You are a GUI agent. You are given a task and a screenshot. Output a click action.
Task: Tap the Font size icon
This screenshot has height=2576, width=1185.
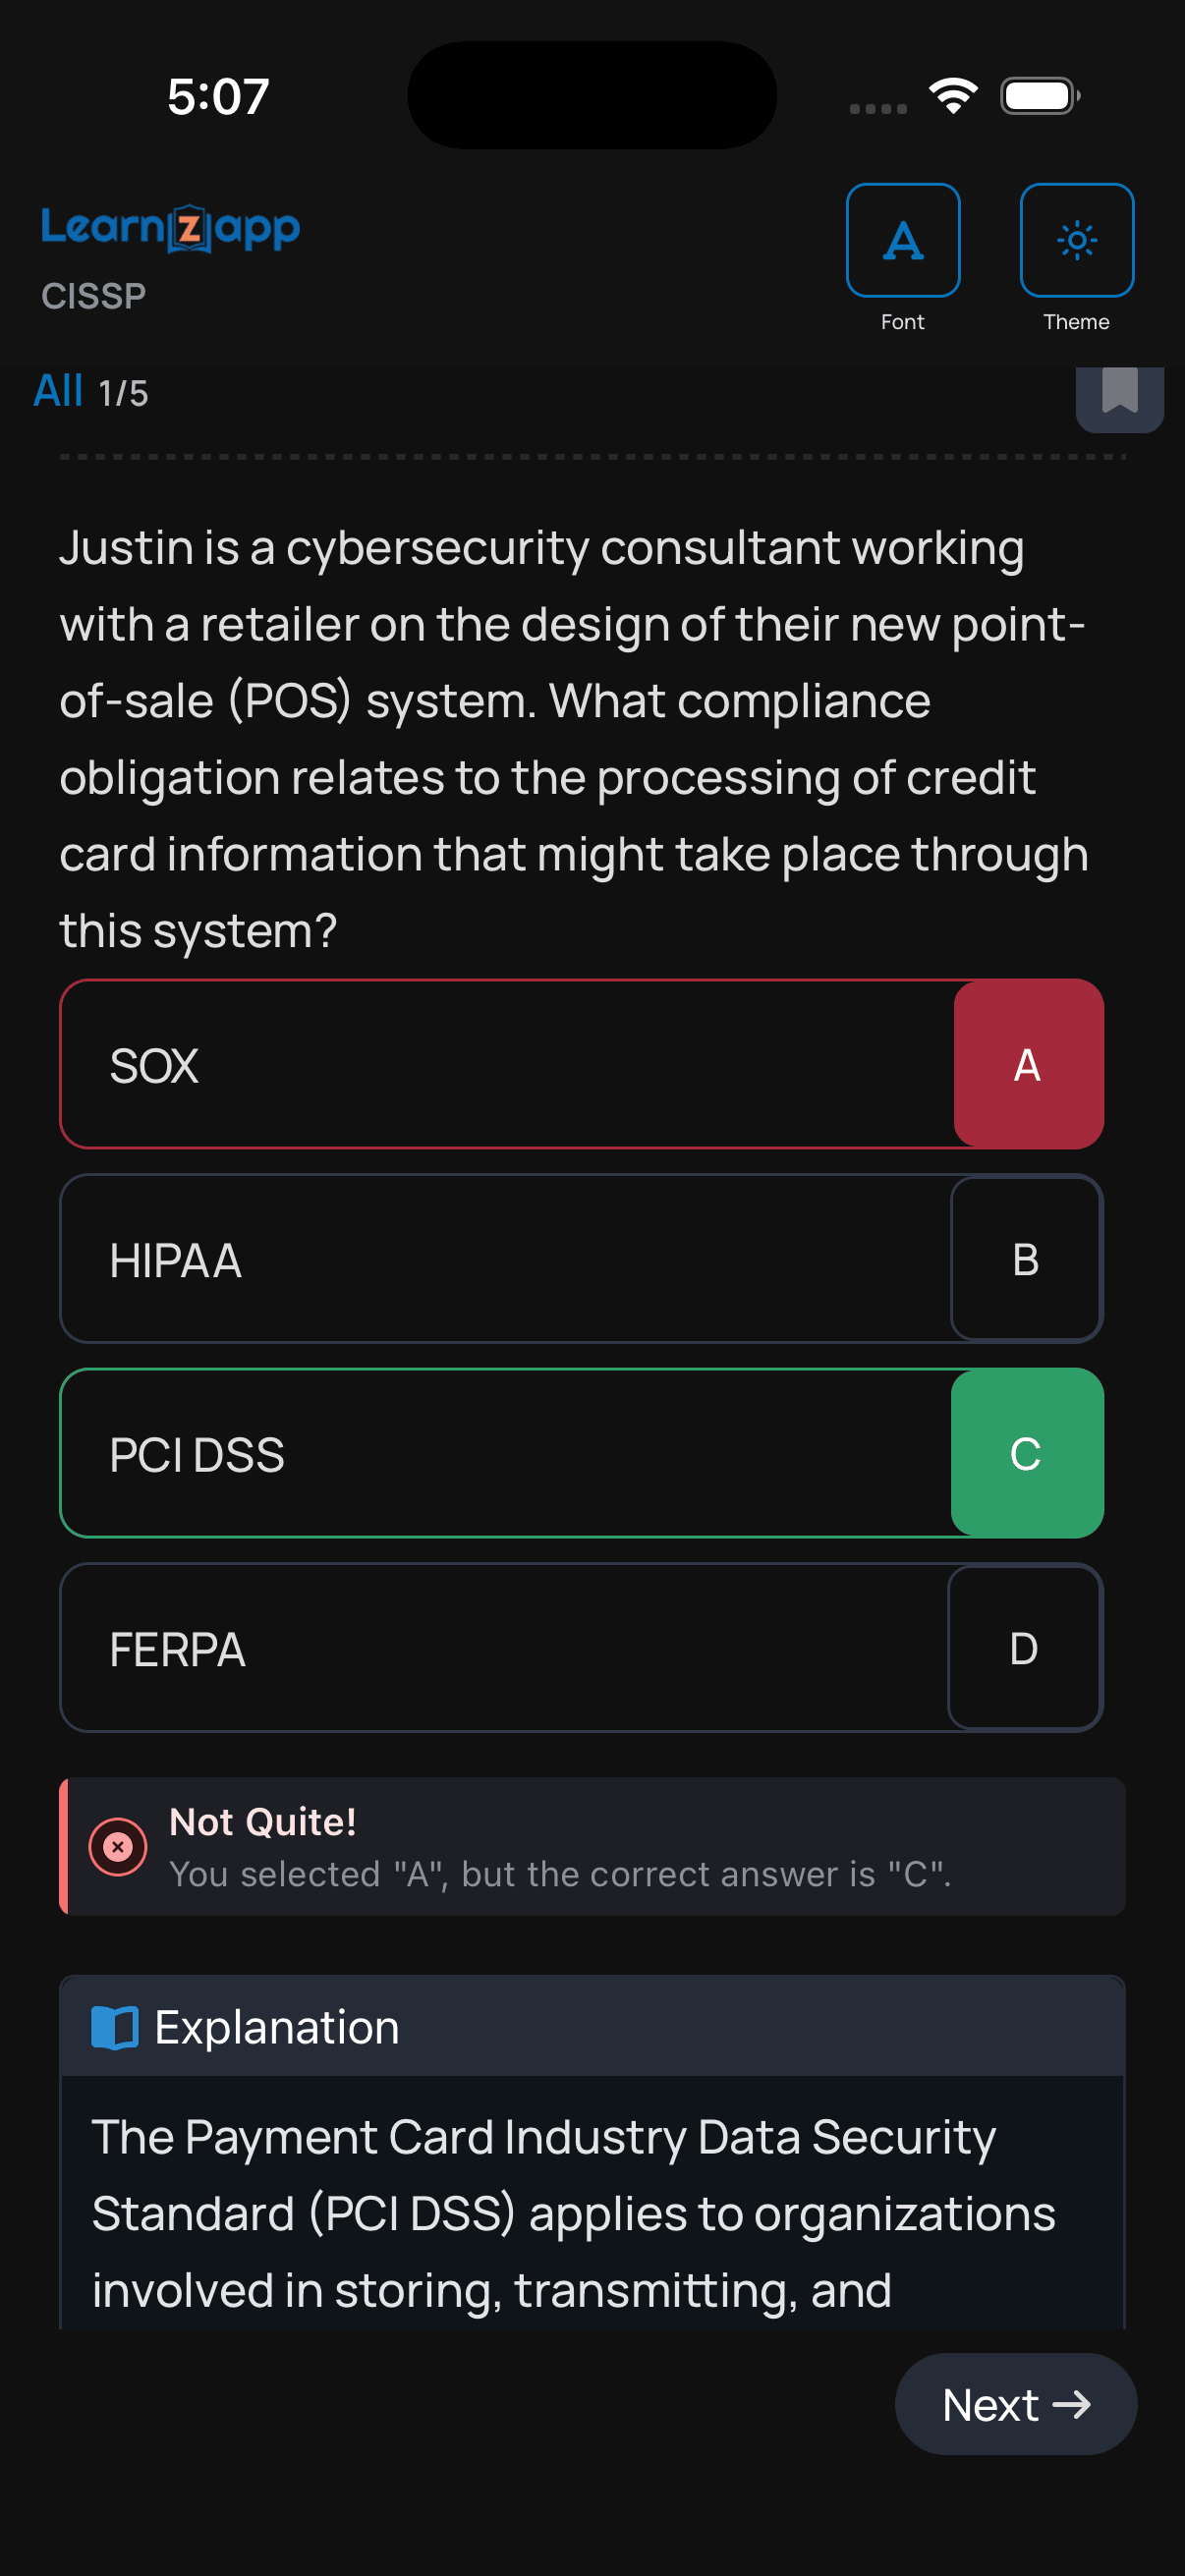[x=902, y=240]
